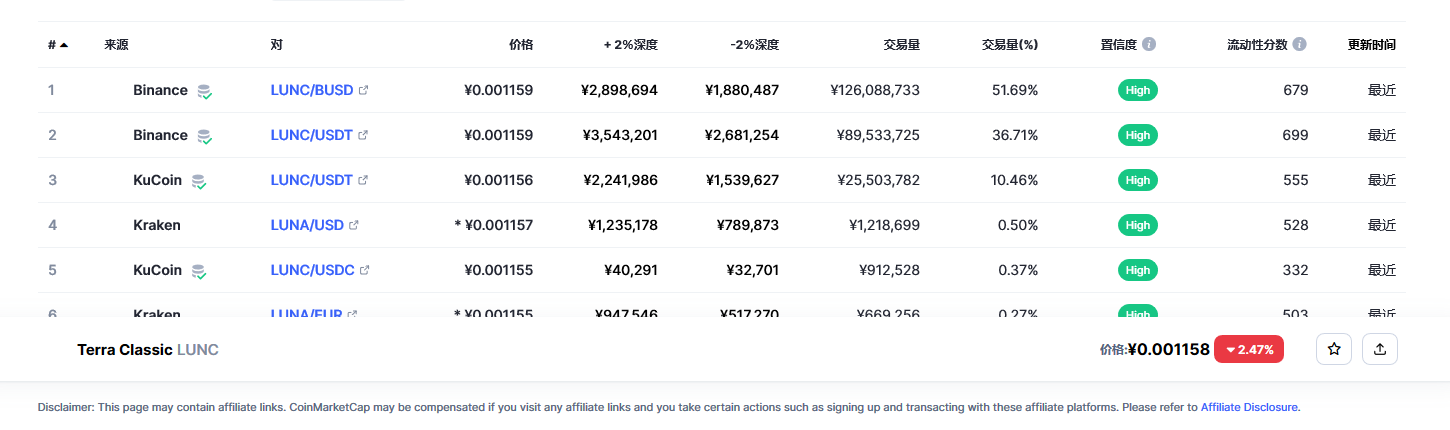Viewport: 1450px width, 430px height.
Task: Click external link icon beside LUNC/USDC
Action: [364, 270]
